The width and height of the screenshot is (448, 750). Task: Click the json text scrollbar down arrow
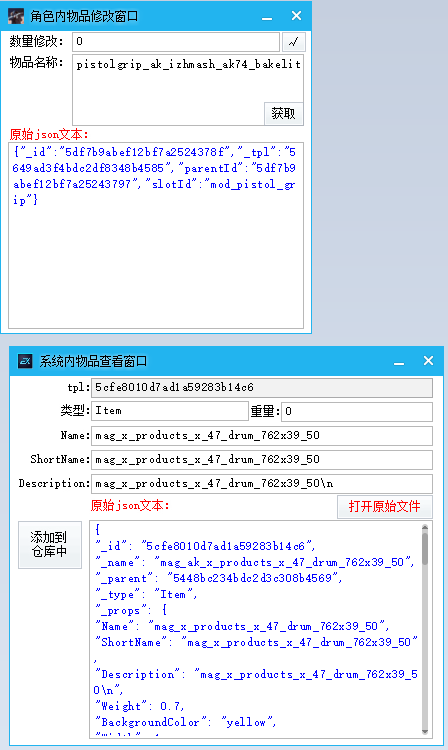pos(425,732)
